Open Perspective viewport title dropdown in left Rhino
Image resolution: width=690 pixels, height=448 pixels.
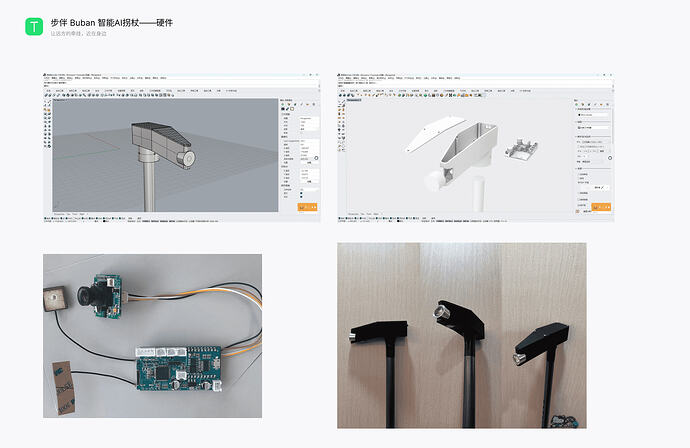(60, 100)
